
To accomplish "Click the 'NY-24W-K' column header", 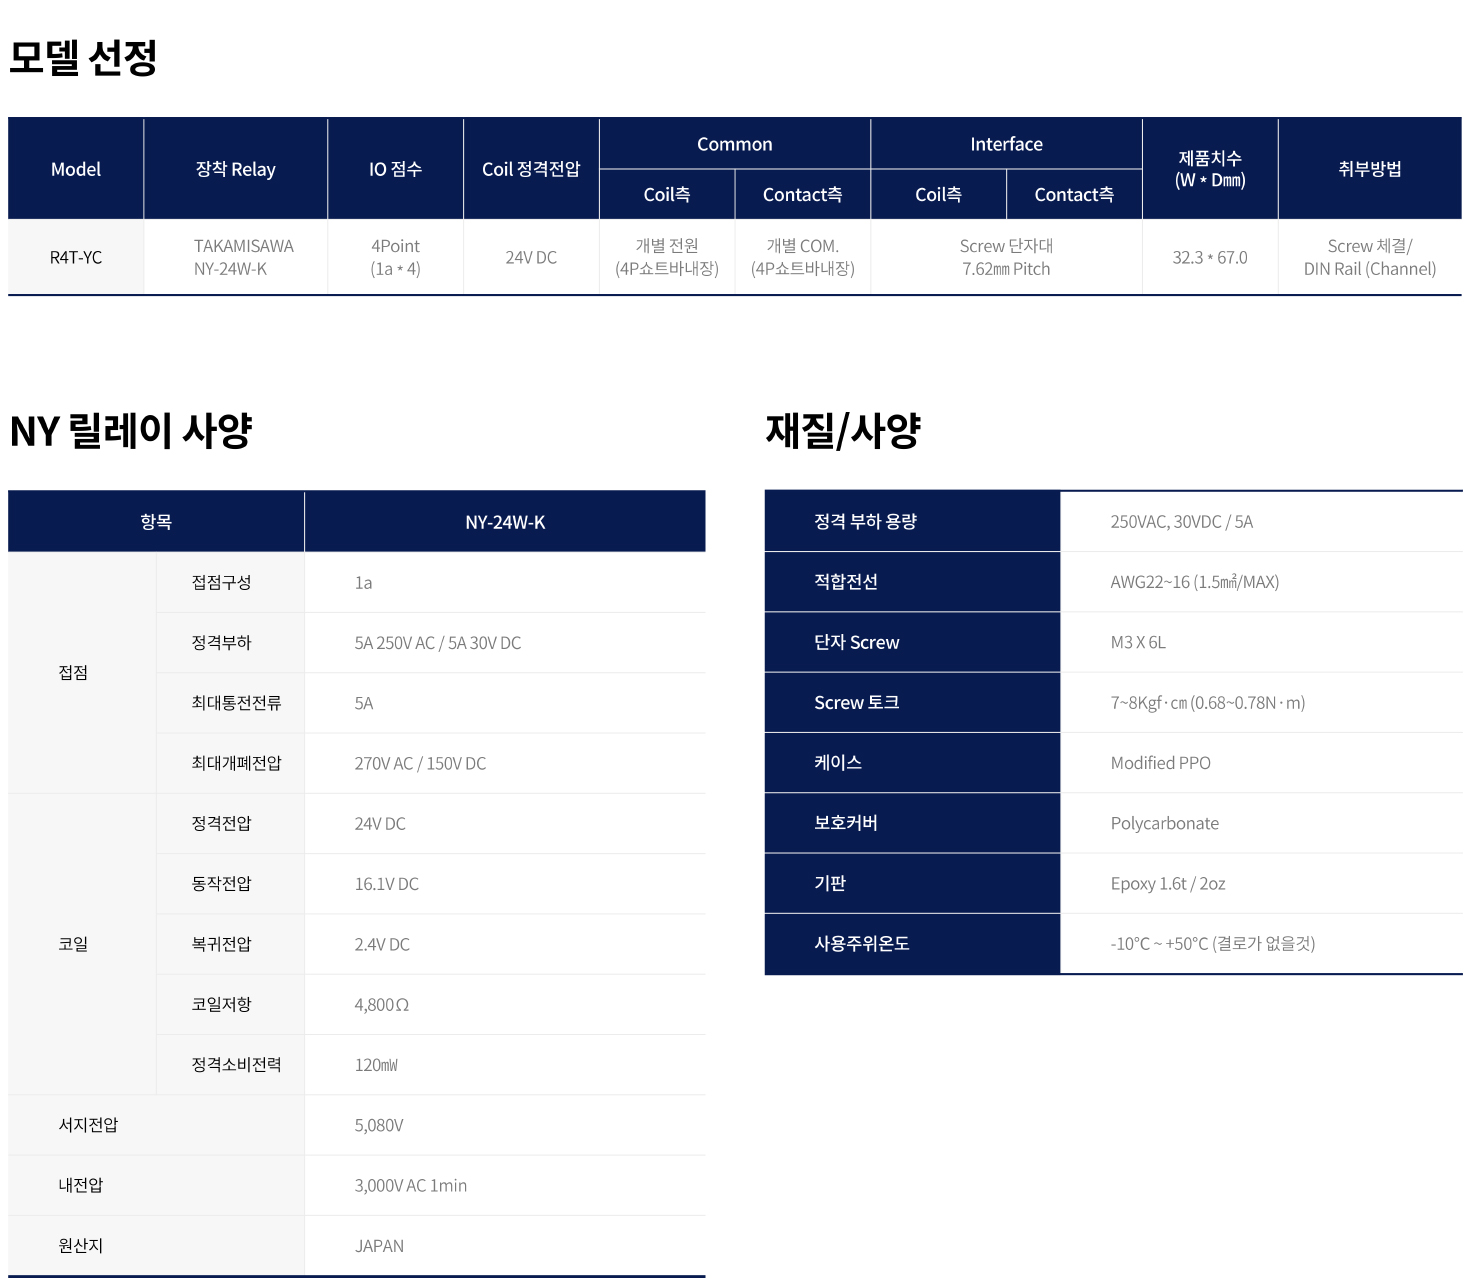I will click(x=505, y=521).
